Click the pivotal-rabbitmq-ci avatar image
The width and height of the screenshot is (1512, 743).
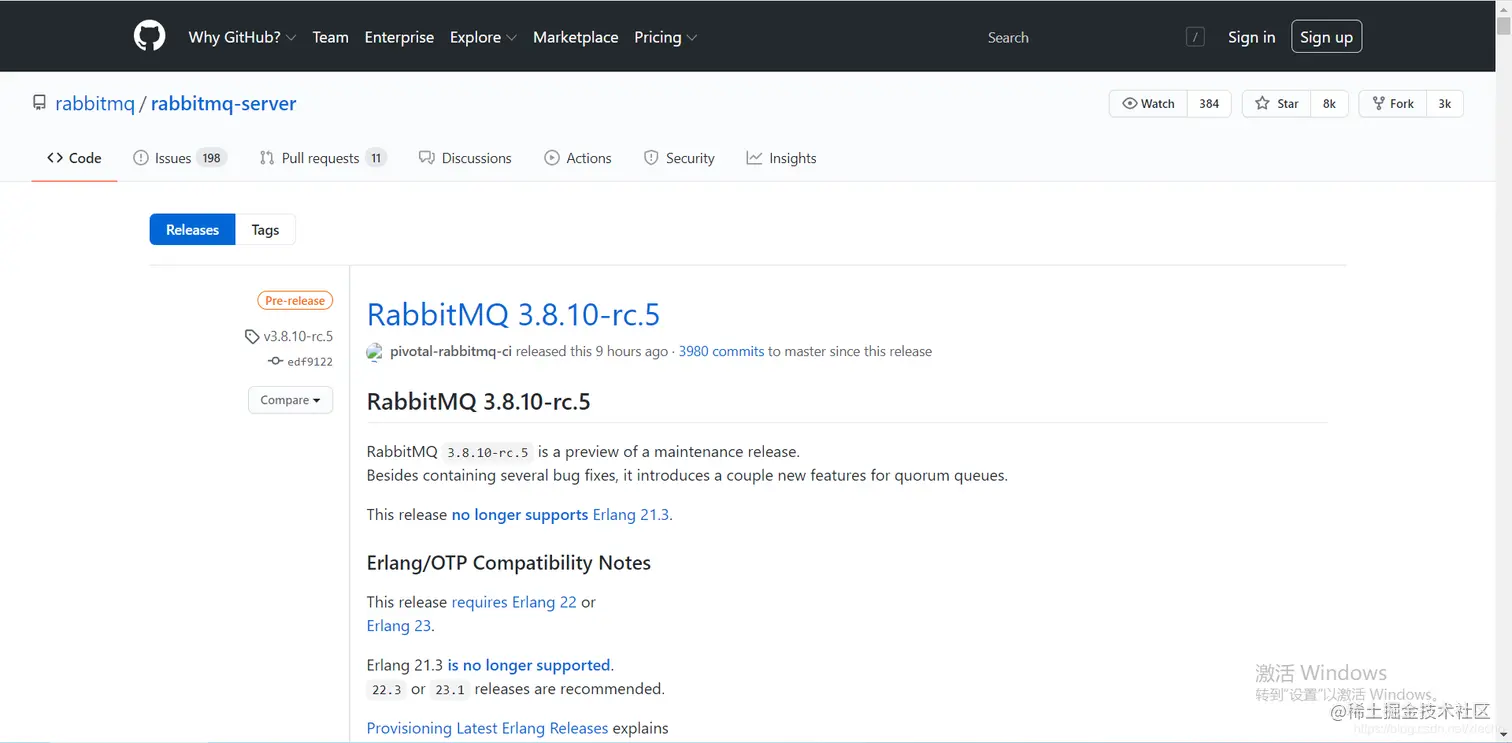(x=375, y=352)
